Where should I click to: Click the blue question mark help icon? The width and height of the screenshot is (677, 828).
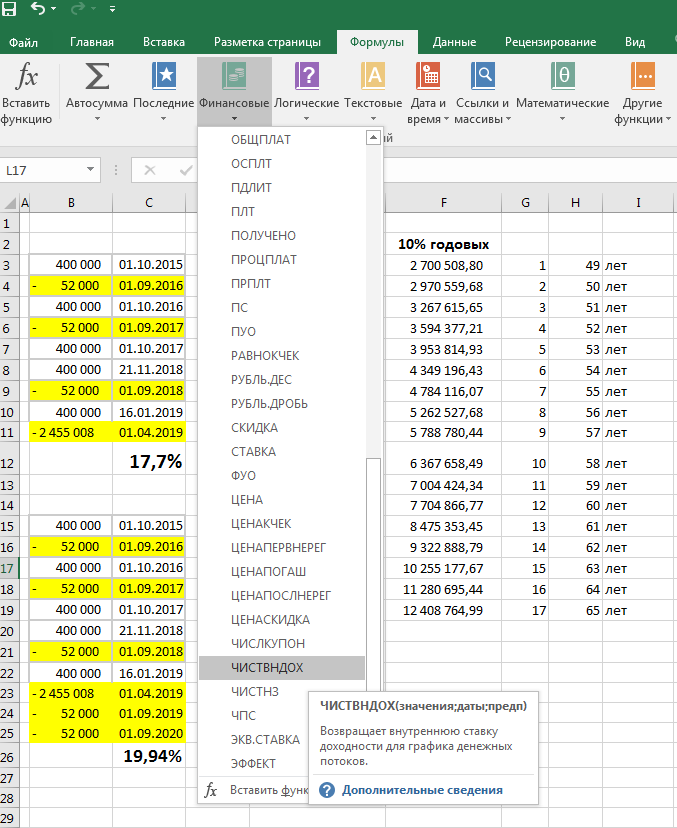(x=327, y=791)
